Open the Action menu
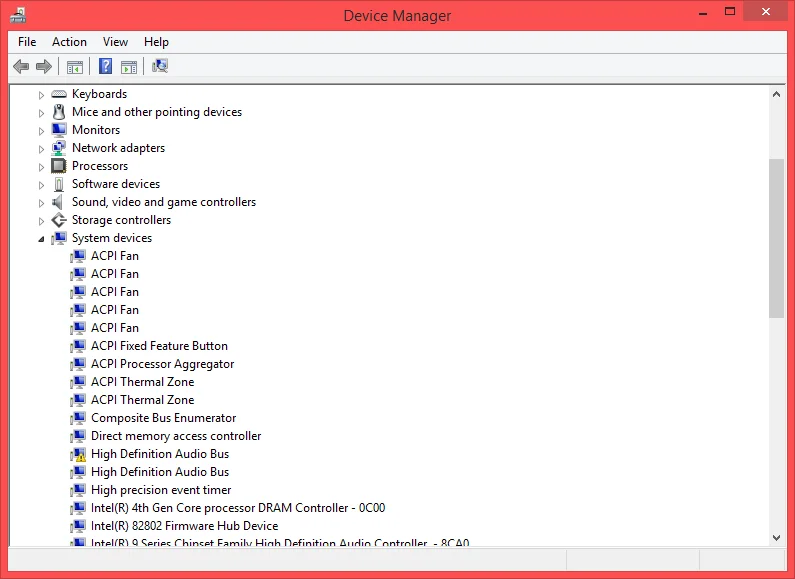Screen dimensions: 795x579 [69, 42]
